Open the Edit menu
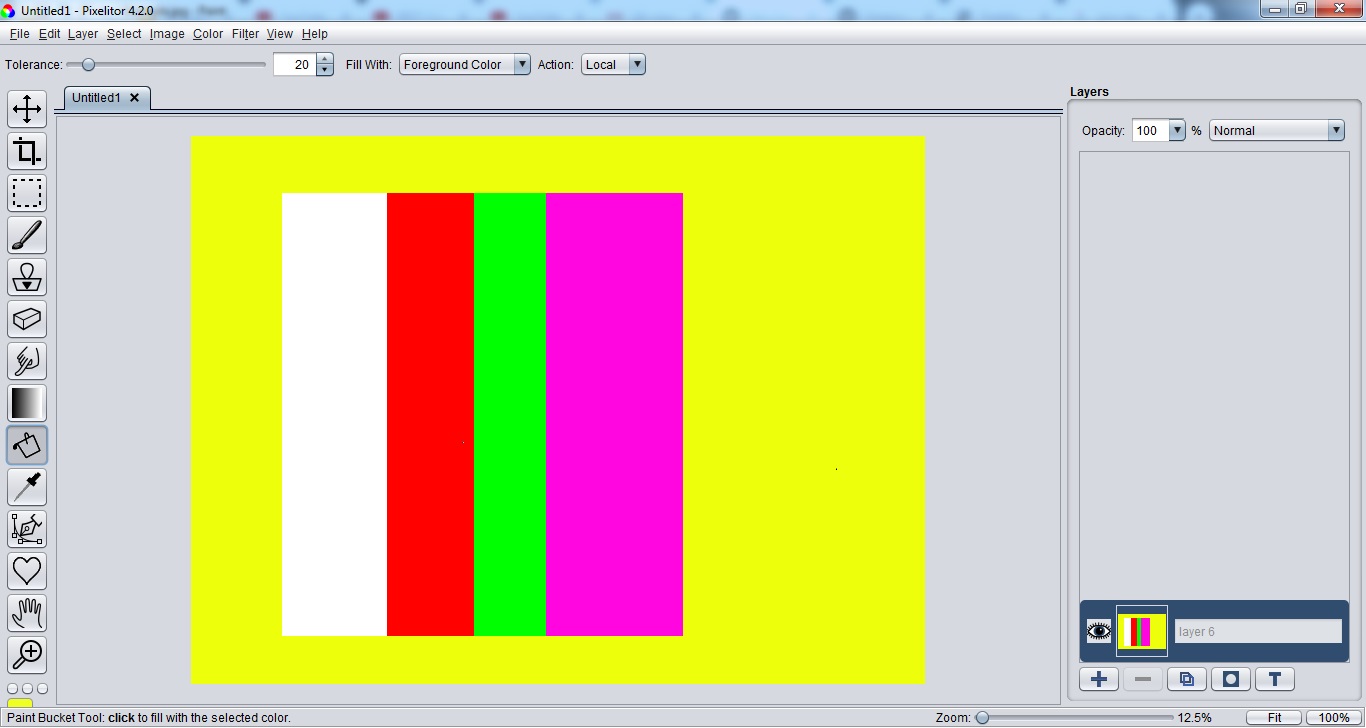 49,34
